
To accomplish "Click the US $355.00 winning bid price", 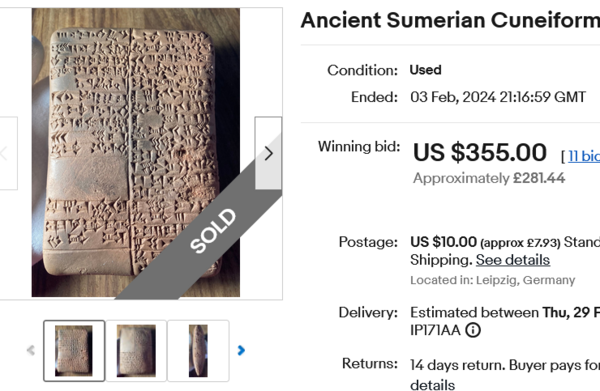I will click(x=480, y=152).
